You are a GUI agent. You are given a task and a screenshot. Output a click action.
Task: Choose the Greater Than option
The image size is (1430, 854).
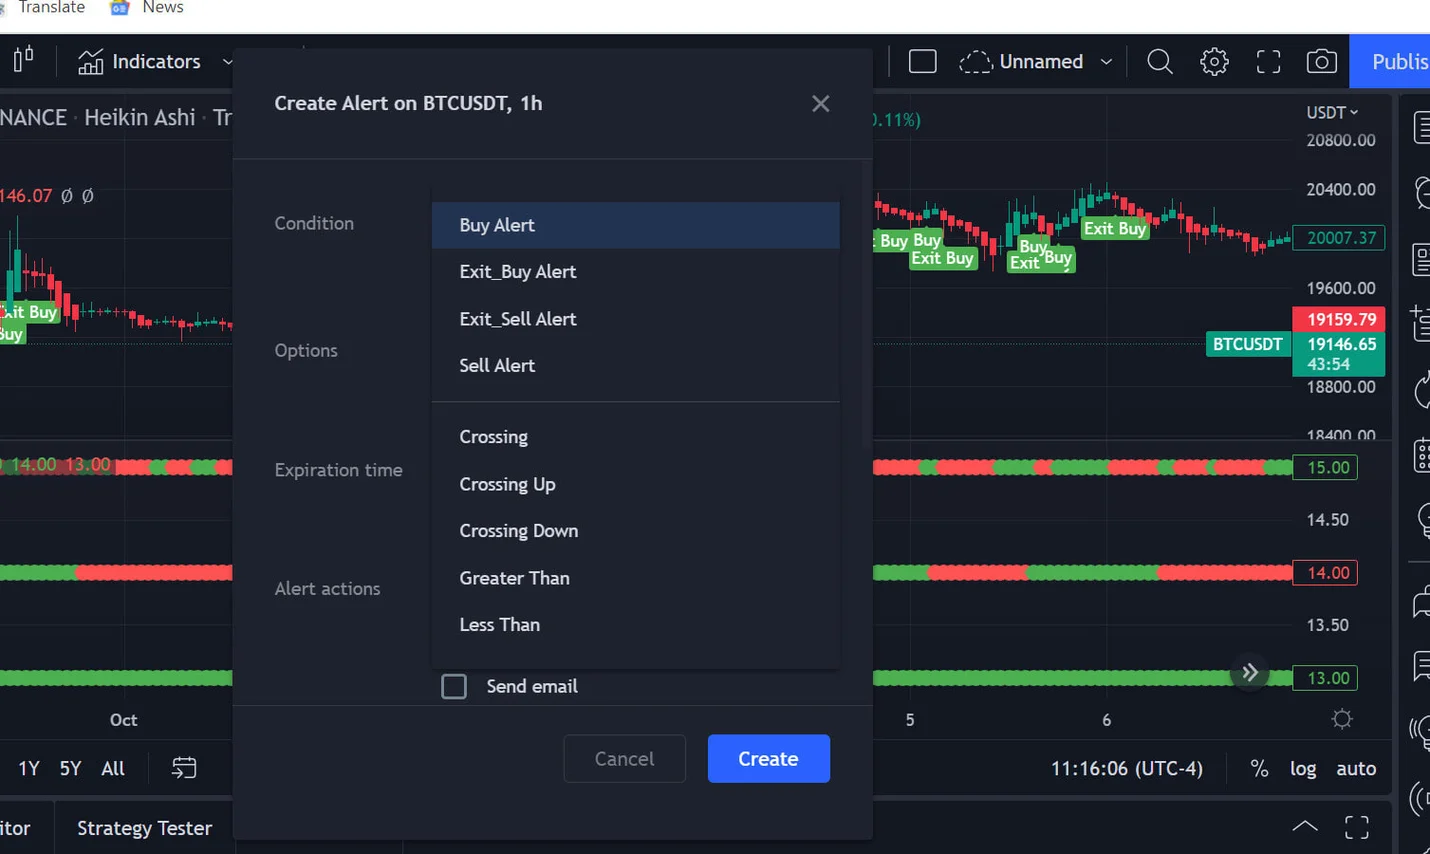coord(635,578)
